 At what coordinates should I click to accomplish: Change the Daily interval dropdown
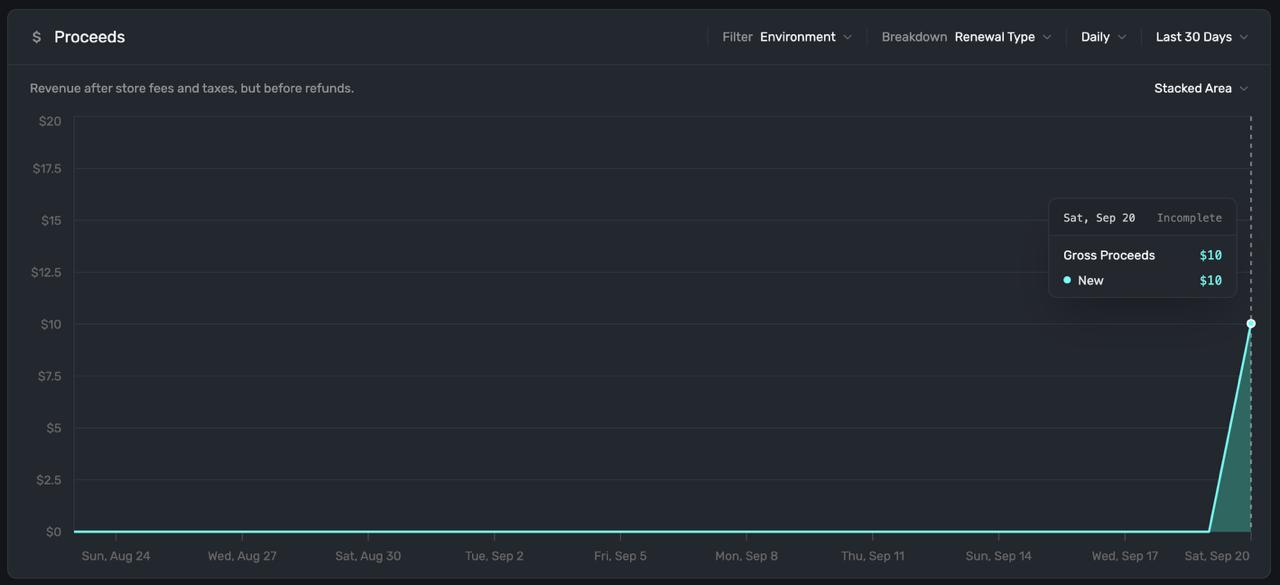(1103, 37)
